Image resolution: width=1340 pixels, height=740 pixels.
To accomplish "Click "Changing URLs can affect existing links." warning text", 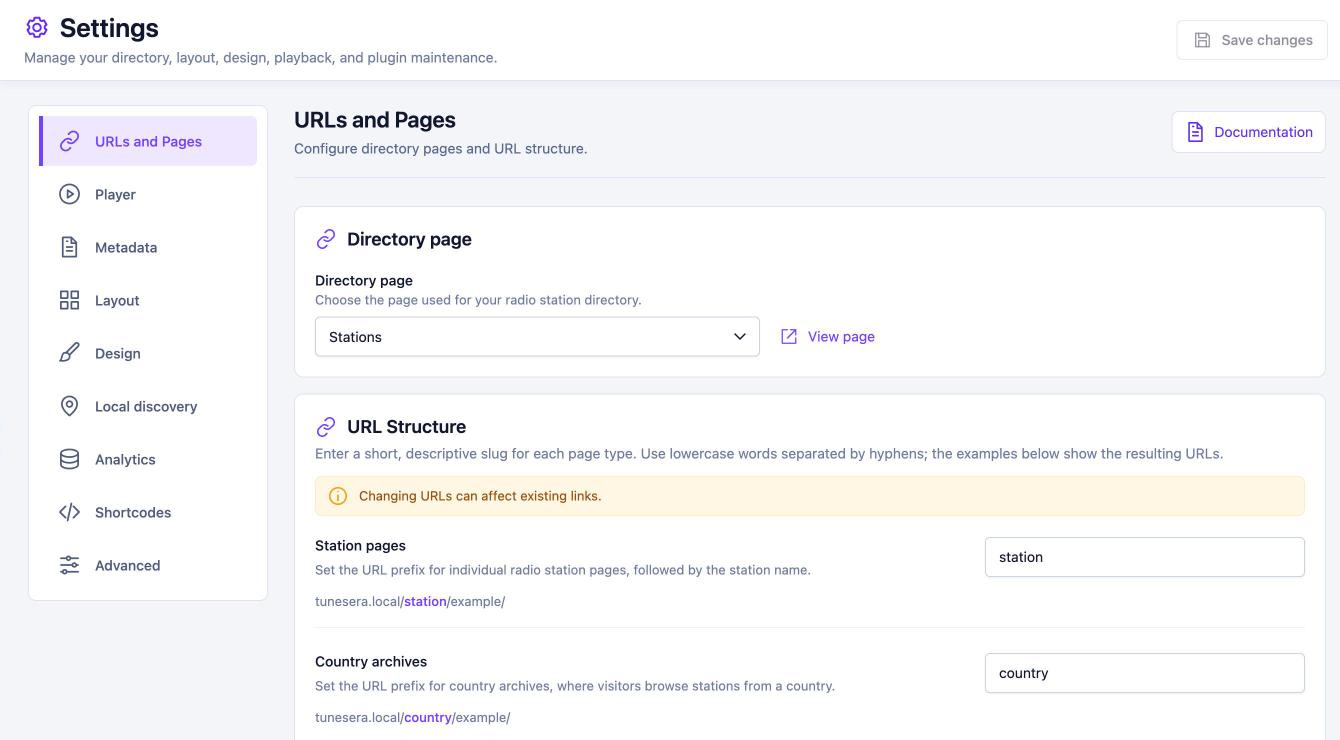I will point(480,496).
